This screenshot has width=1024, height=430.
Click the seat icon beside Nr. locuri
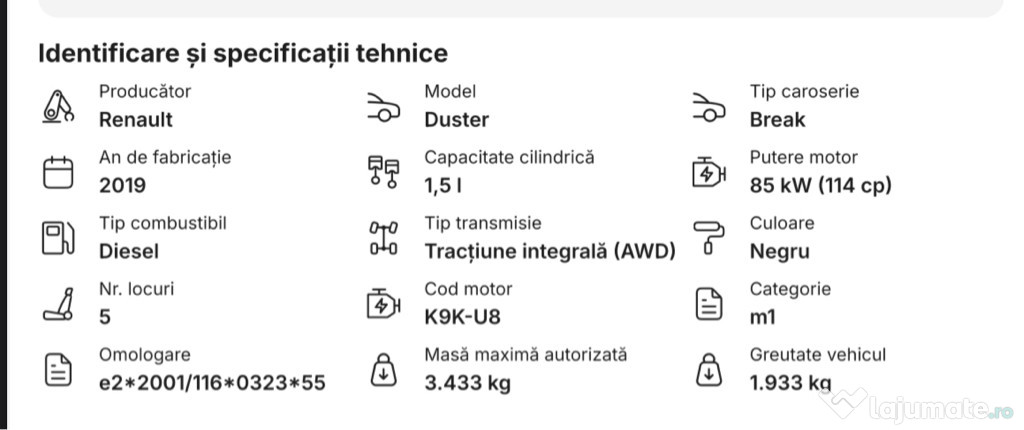(58, 304)
